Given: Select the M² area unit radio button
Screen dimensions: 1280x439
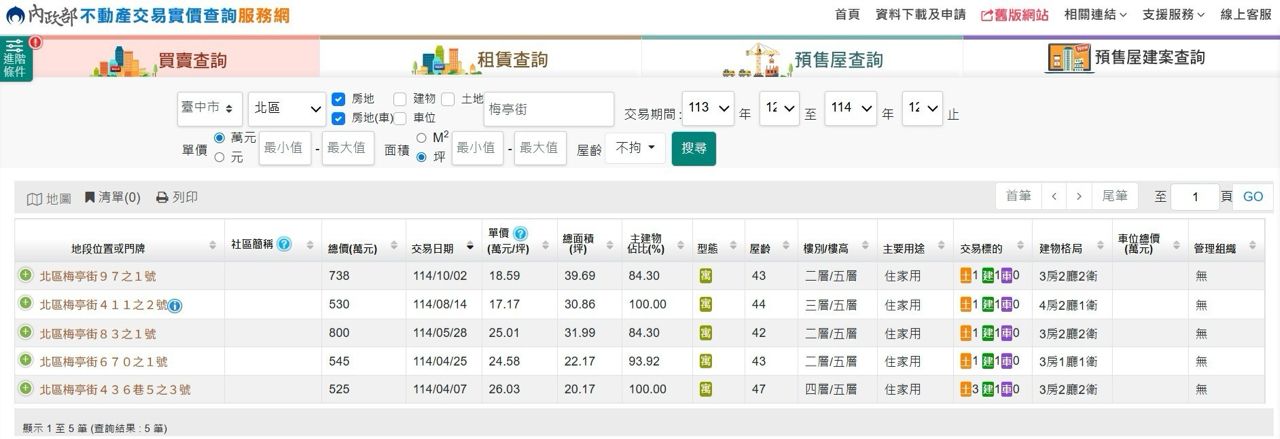Looking at the screenshot, I should (422, 138).
